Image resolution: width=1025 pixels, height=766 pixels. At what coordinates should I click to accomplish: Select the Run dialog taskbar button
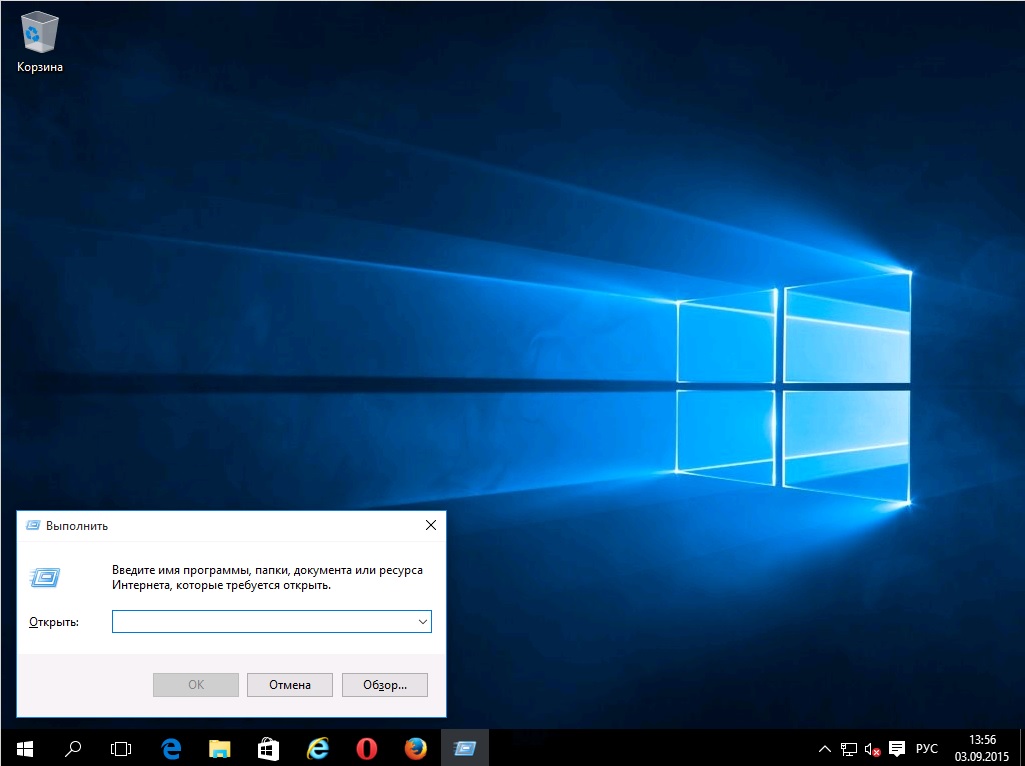coord(465,748)
